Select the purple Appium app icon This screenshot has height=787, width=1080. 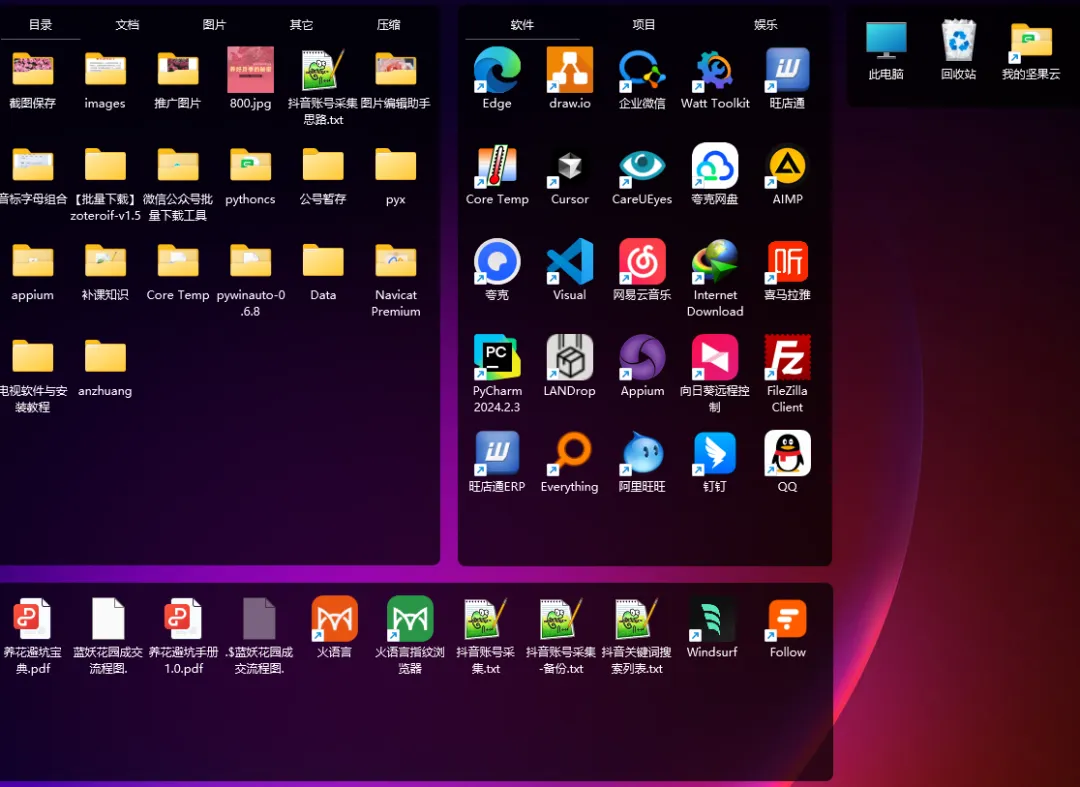pyautogui.click(x=642, y=357)
